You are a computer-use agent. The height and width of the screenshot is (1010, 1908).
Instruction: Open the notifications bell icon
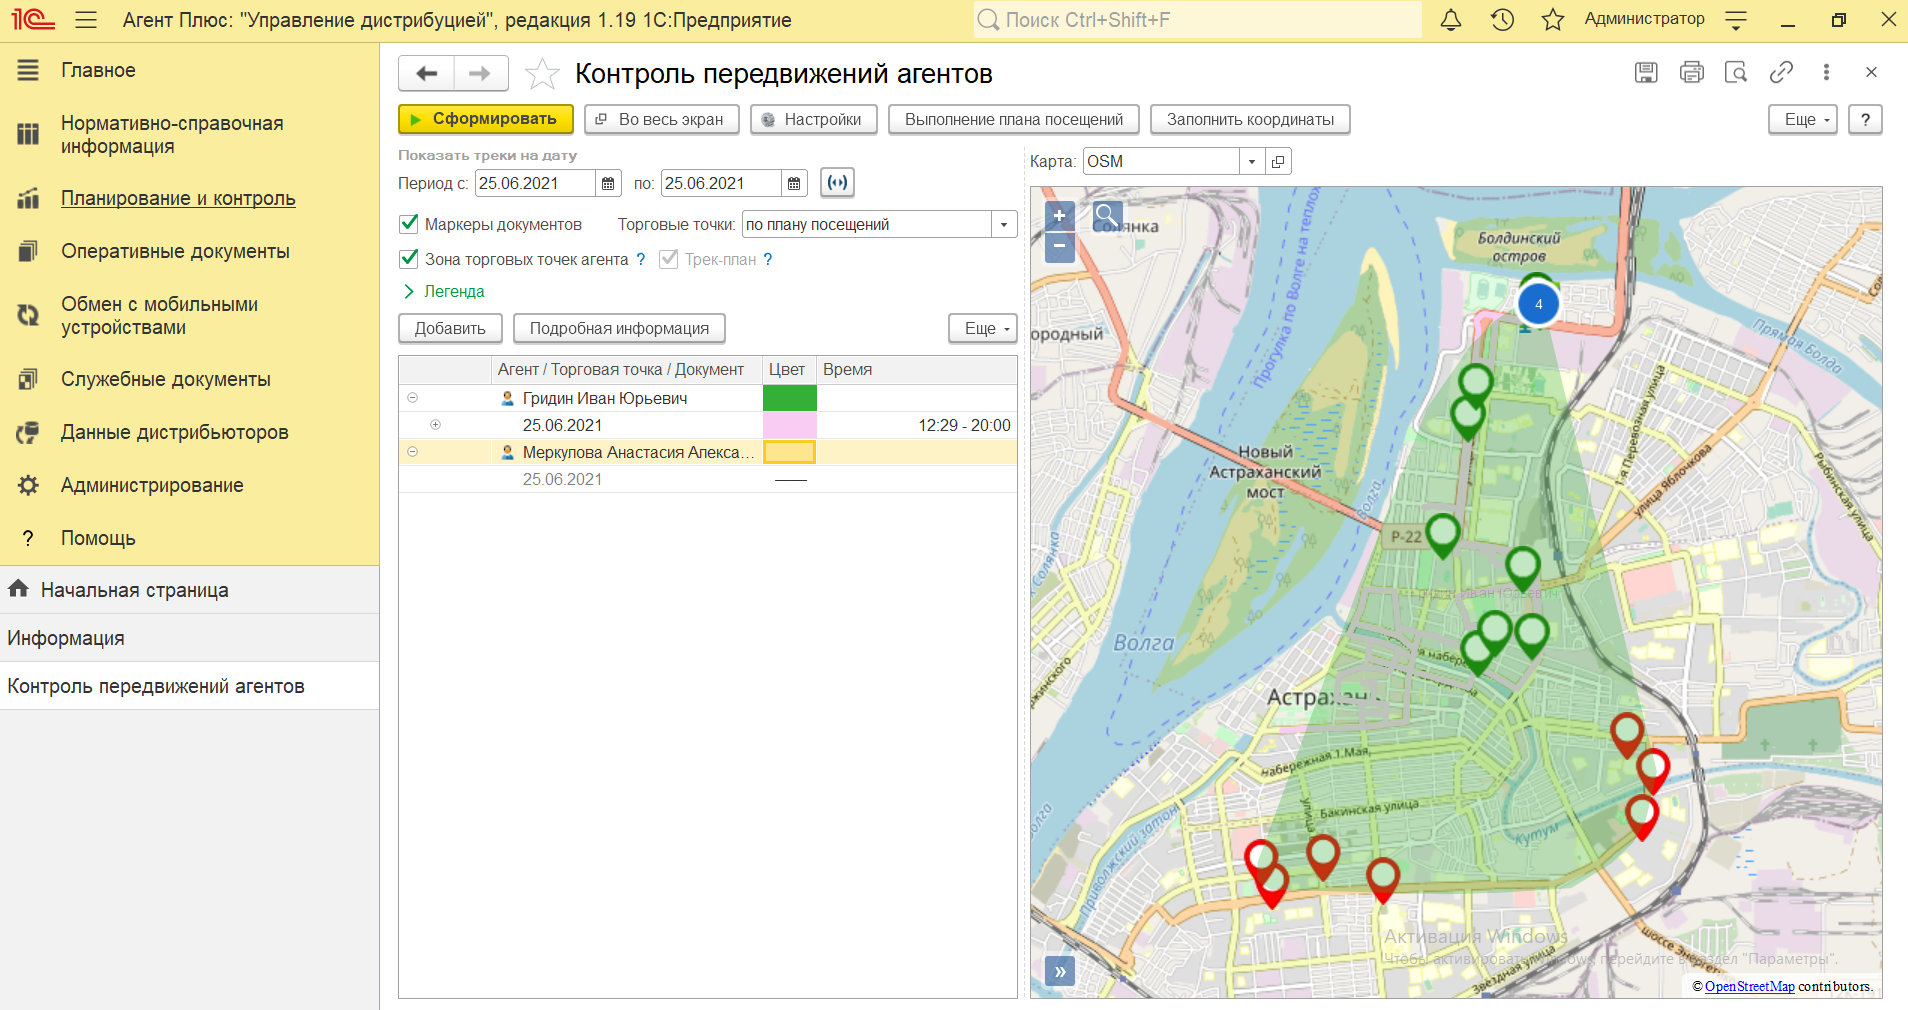point(1451,19)
